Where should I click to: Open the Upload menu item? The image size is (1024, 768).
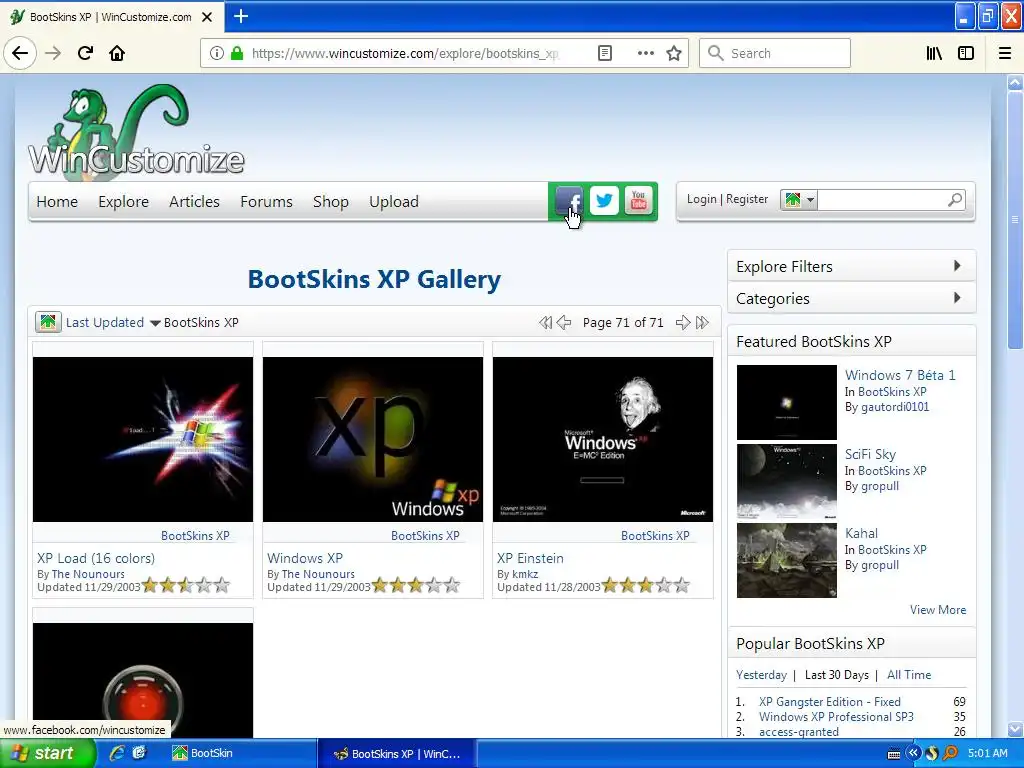(394, 202)
